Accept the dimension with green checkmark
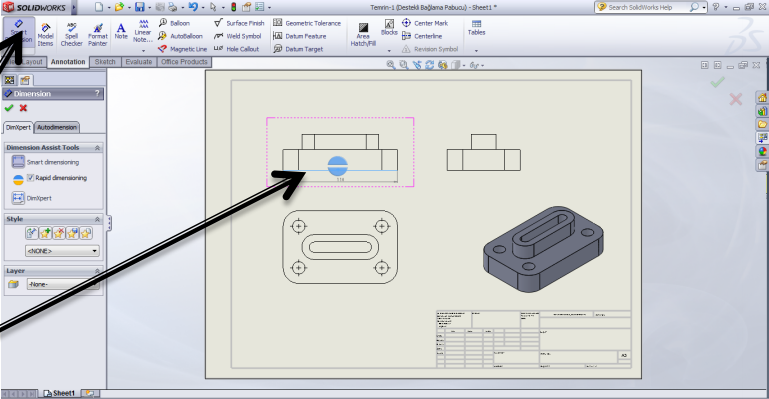The image size is (769, 399). pos(8,108)
